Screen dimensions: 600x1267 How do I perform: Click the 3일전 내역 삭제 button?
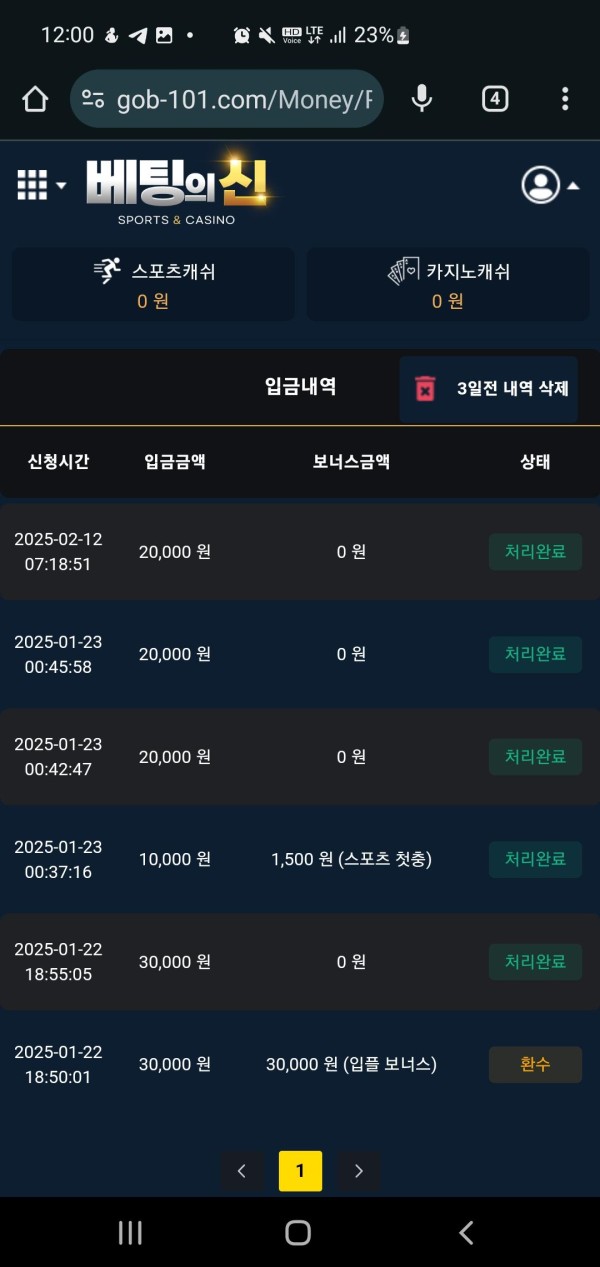(x=489, y=389)
